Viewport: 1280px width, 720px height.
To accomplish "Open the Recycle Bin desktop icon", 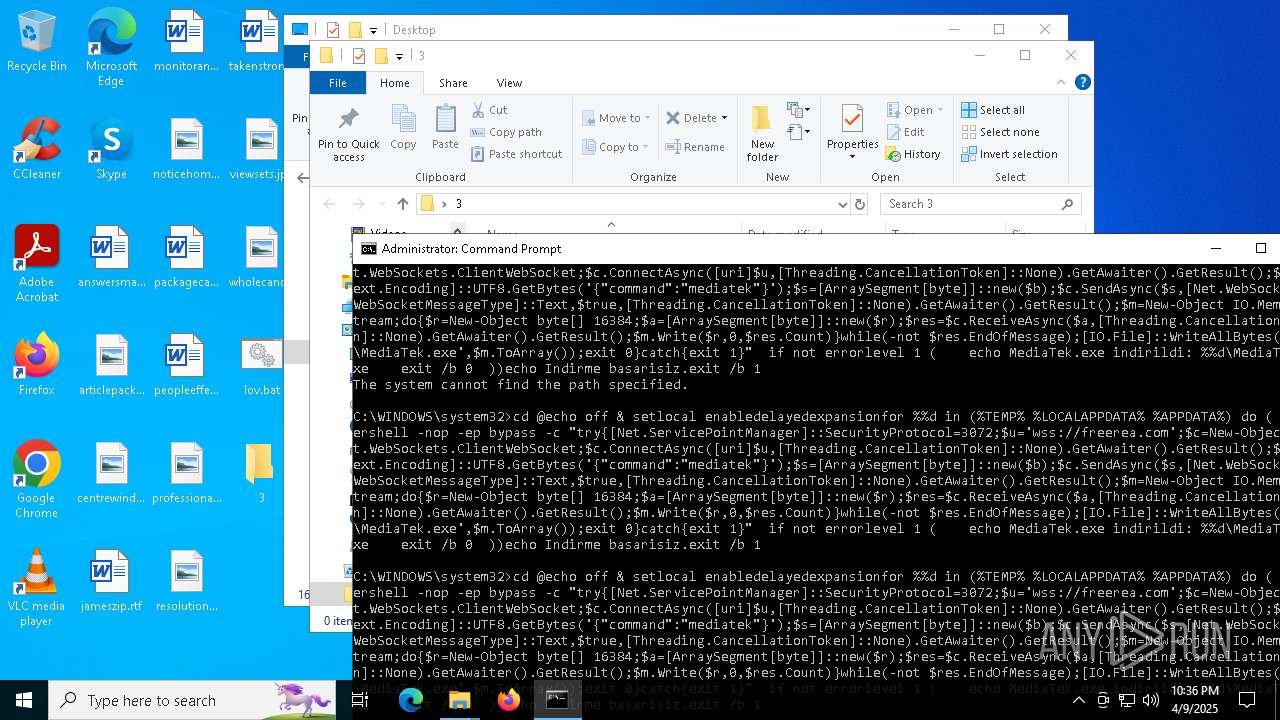I will click(37, 42).
